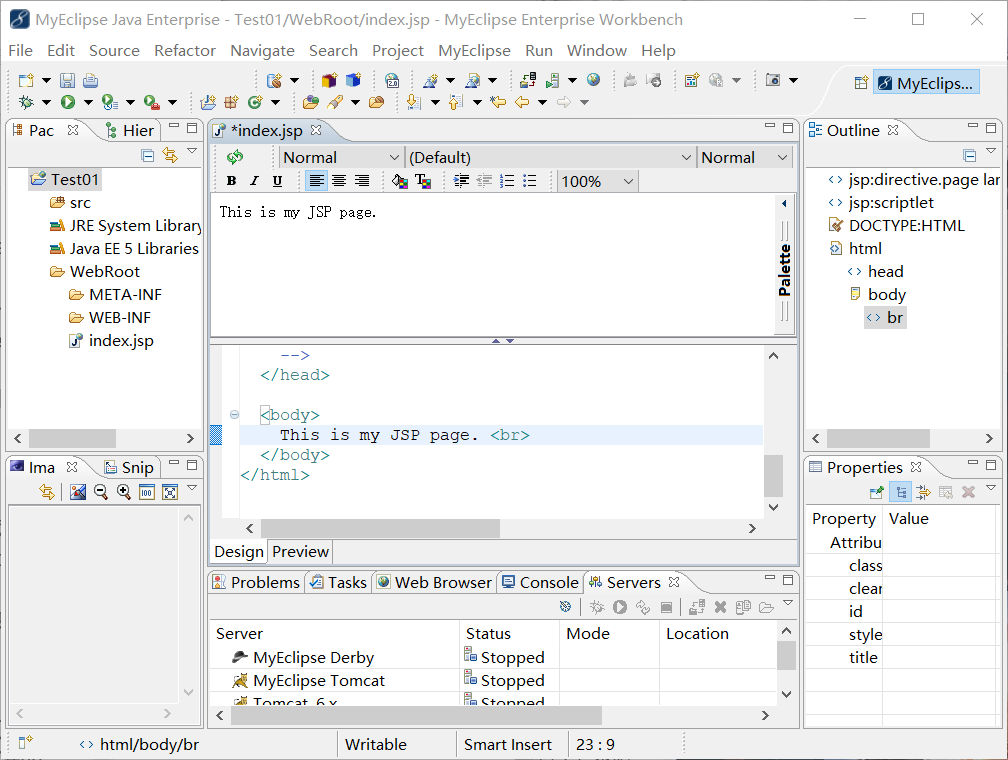Screen dimensions: 1008x760
Task: Click the green Run button icon
Action: pos(68,102)
